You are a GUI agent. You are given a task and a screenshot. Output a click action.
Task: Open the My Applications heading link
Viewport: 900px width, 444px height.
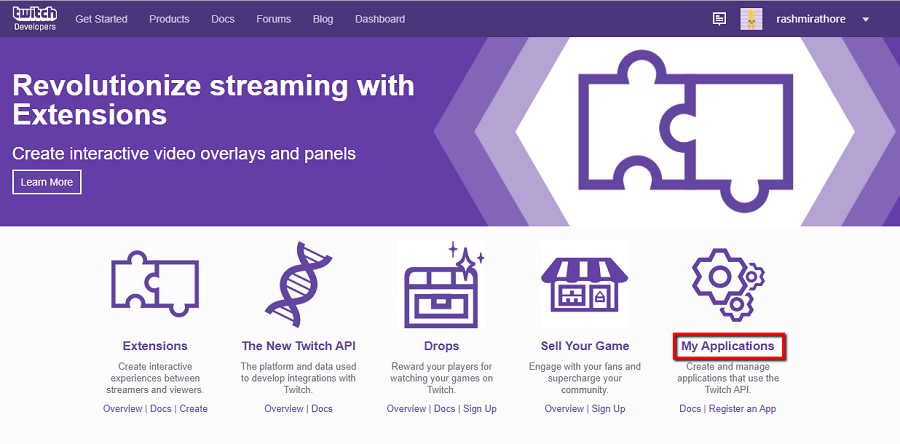tap(728, 346)
